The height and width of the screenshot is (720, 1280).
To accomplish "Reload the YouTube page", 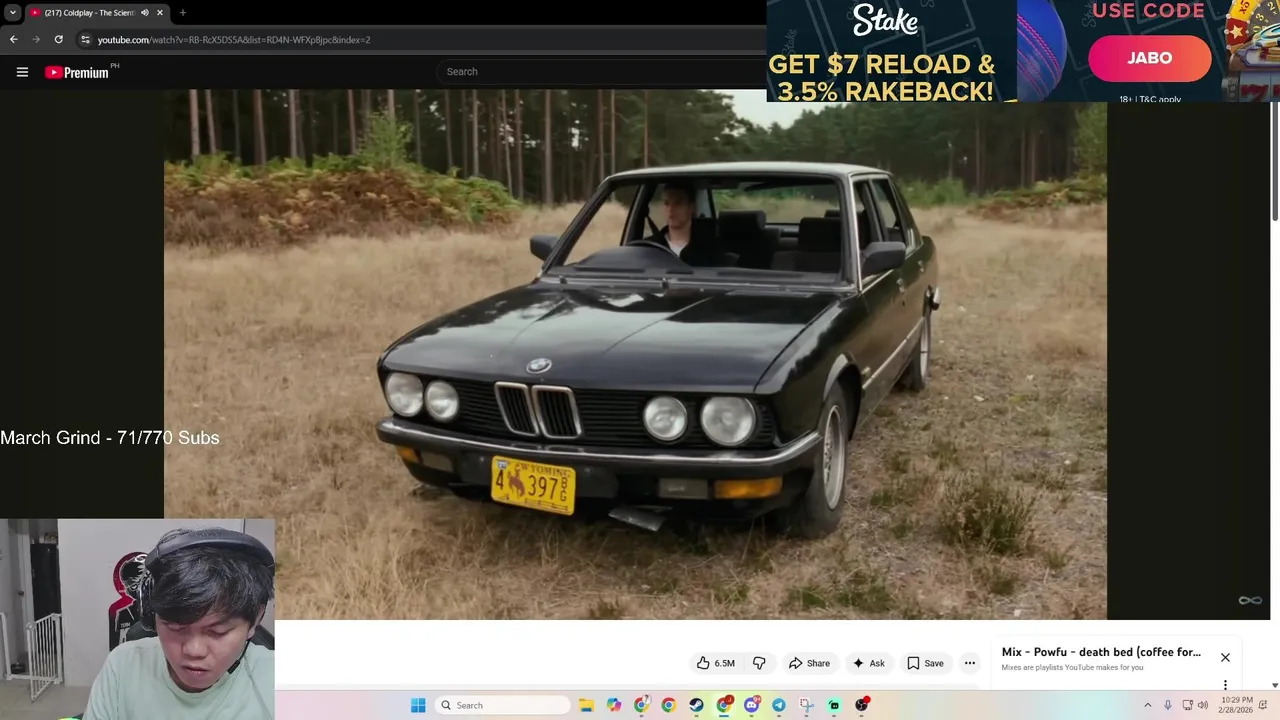I will click(59, 40).
